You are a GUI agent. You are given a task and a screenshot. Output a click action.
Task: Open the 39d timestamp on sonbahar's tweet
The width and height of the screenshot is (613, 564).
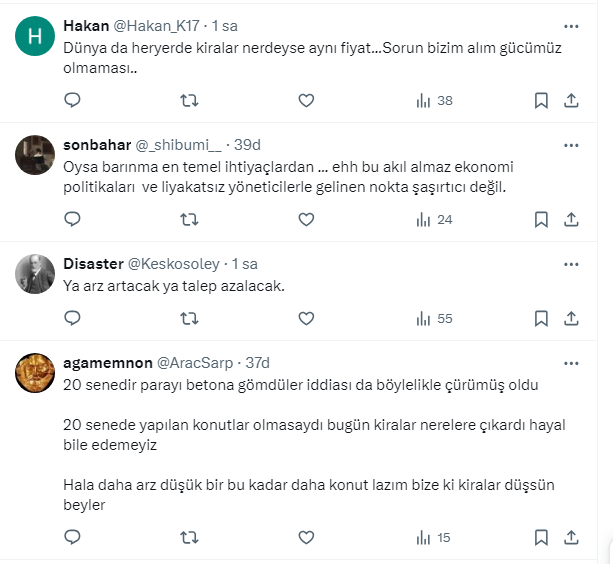click(x=247, y=144)
